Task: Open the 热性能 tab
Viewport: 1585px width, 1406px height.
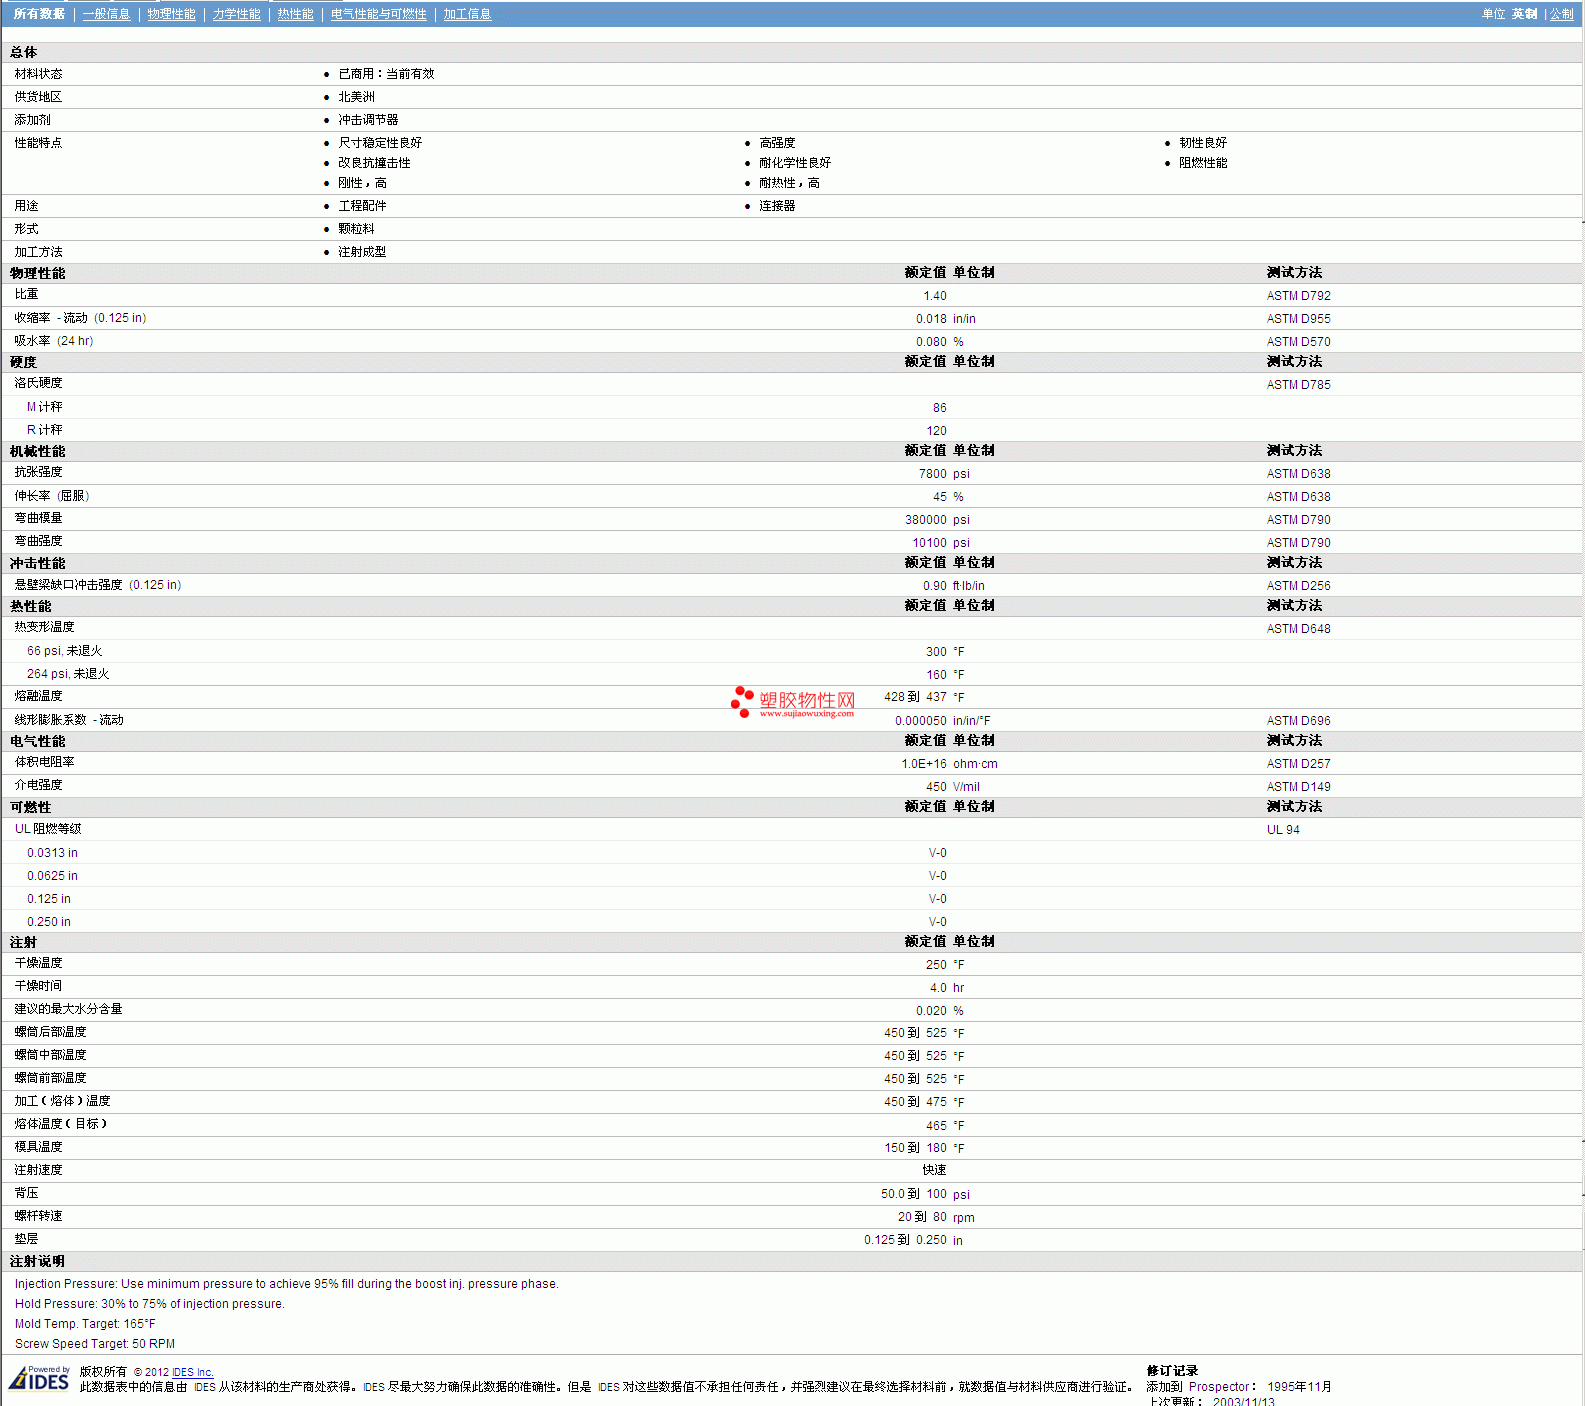Action: tap(295, 14)
